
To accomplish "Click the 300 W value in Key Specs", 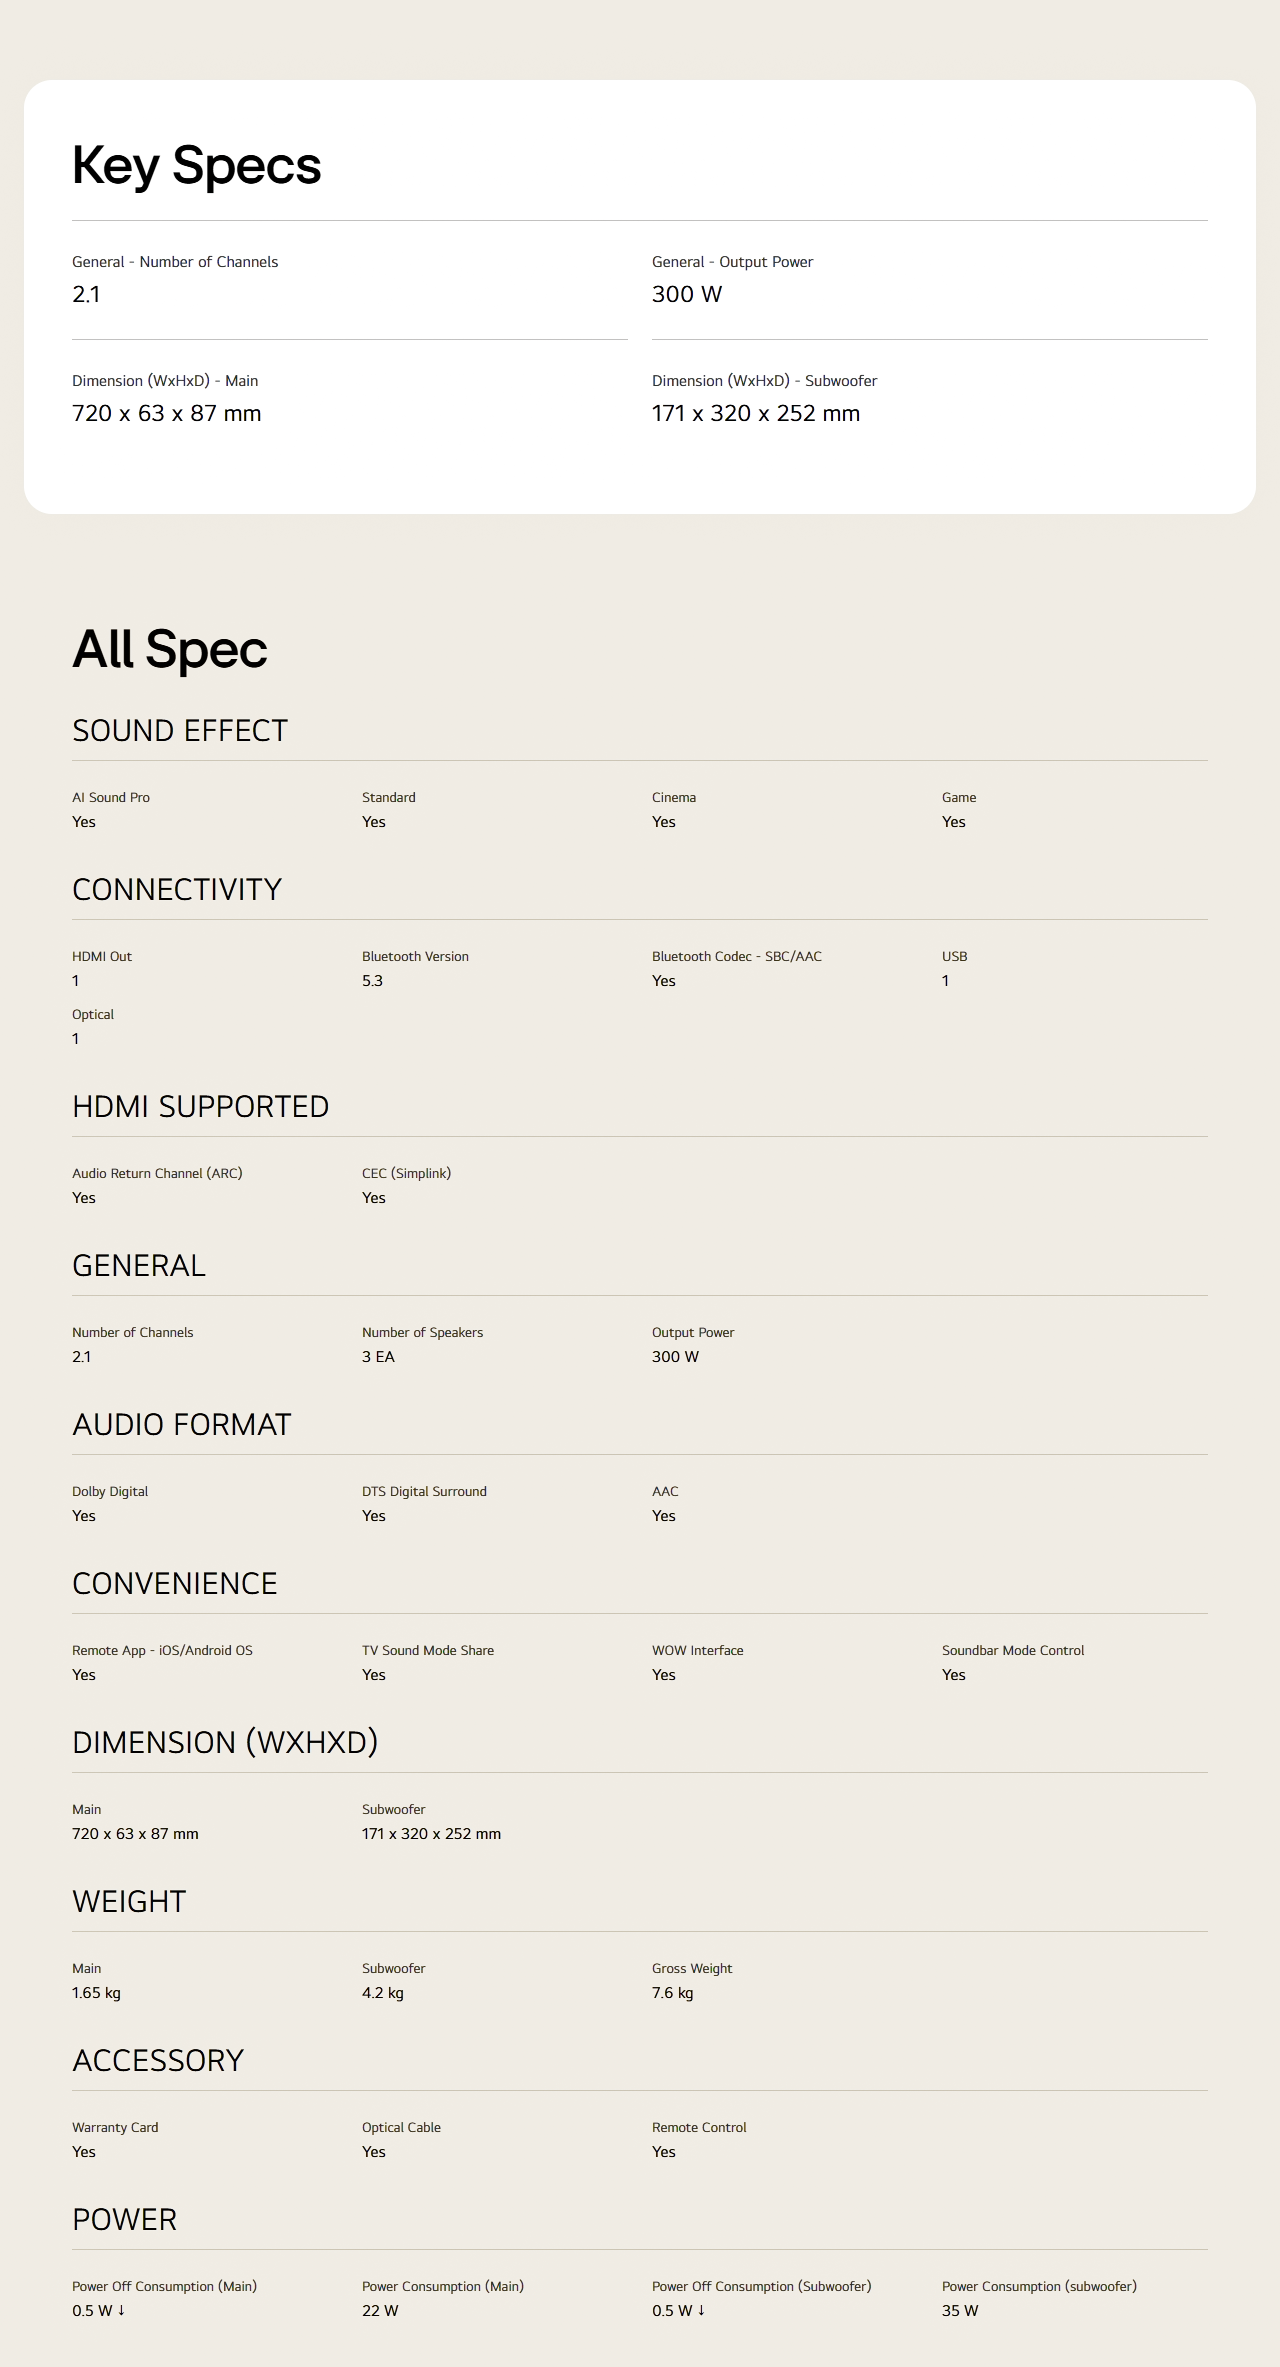I will pos(687,295).
